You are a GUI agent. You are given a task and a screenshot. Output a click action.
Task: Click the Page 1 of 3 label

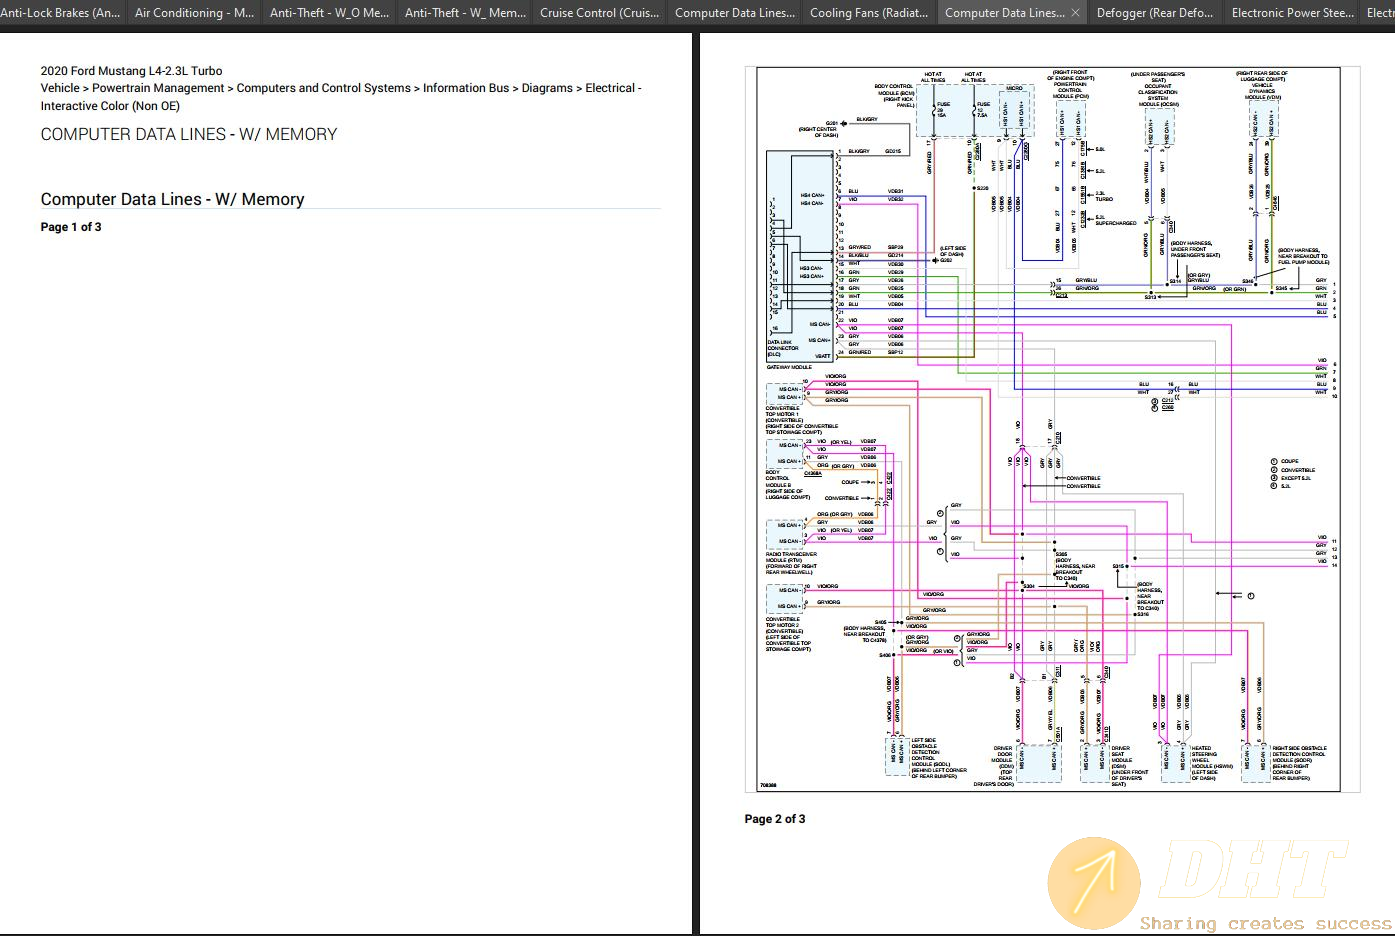click(71, 227)
